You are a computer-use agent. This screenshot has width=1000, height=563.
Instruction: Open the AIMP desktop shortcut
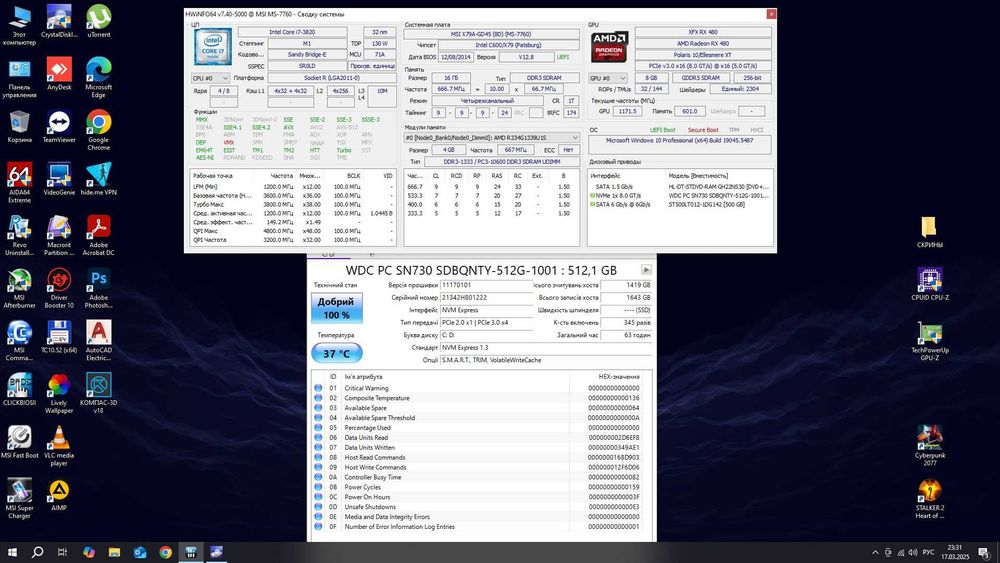point(59,495)
